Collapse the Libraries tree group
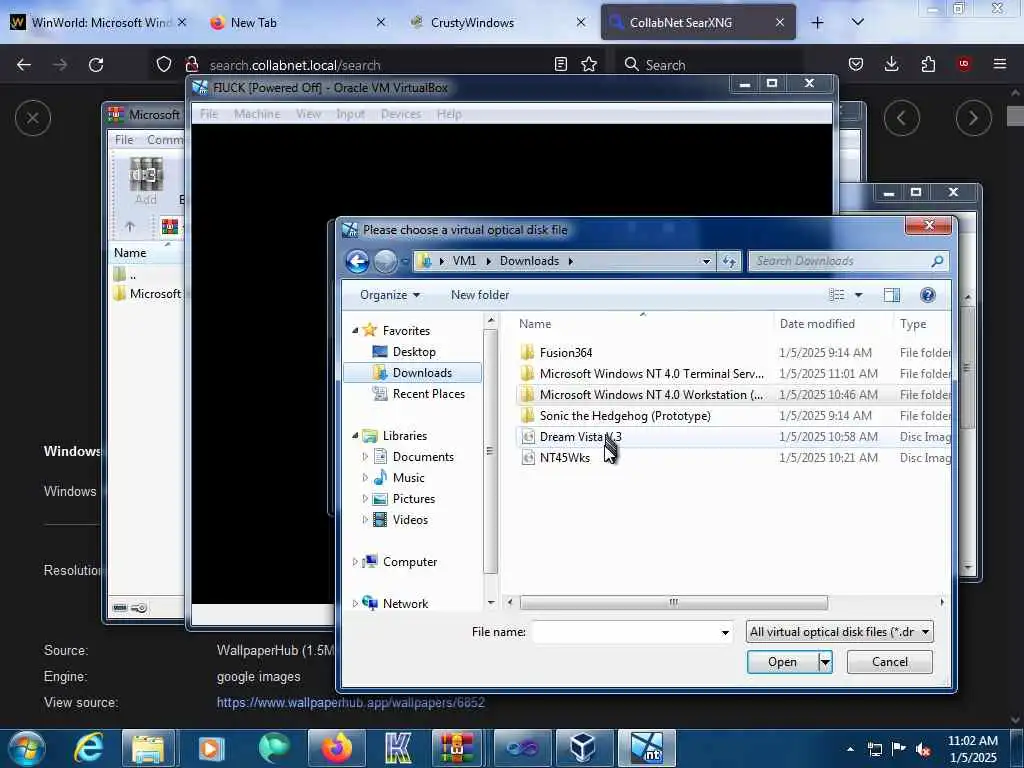The height and width of the screenshot is (768, 1024). (x=355, y=436)
